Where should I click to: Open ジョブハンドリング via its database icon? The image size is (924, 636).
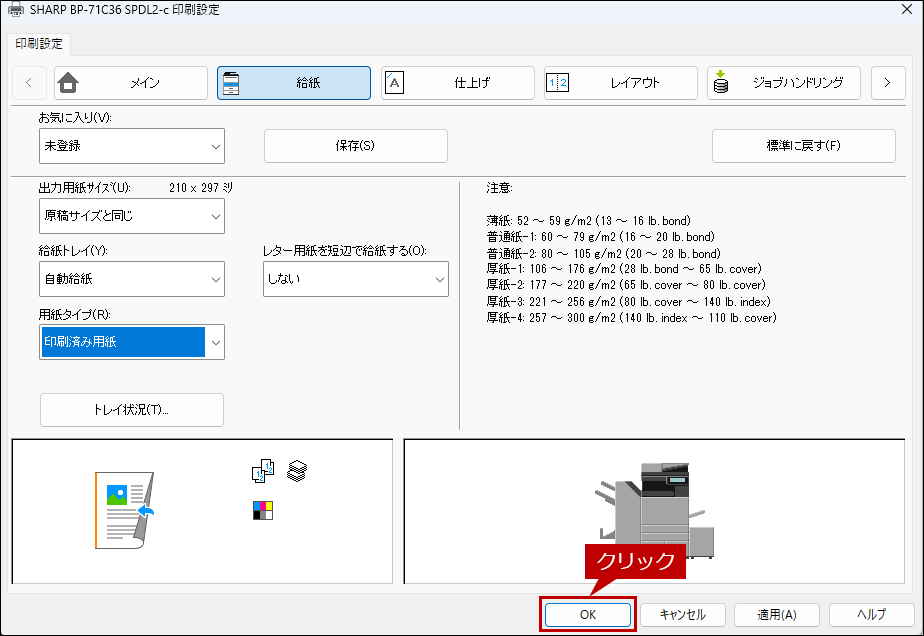tap(720, 83)
